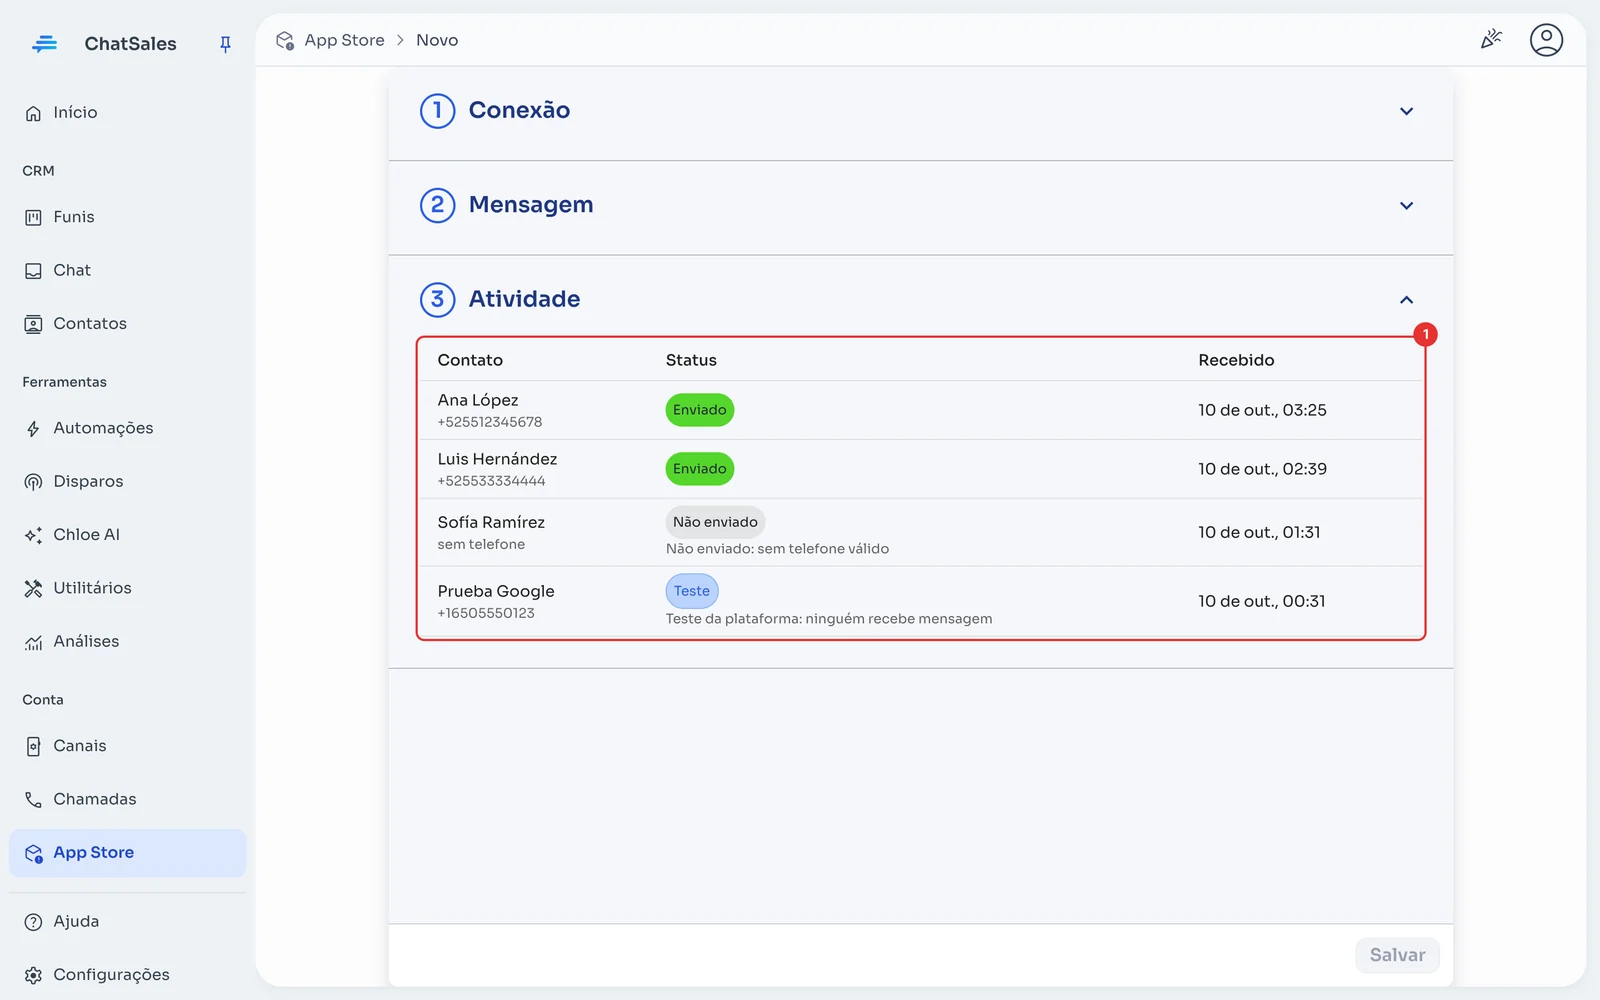Viewport: 1600px width, 1000px height.
Task: Click the Automações lightning icon
Action: click(33, 429)
